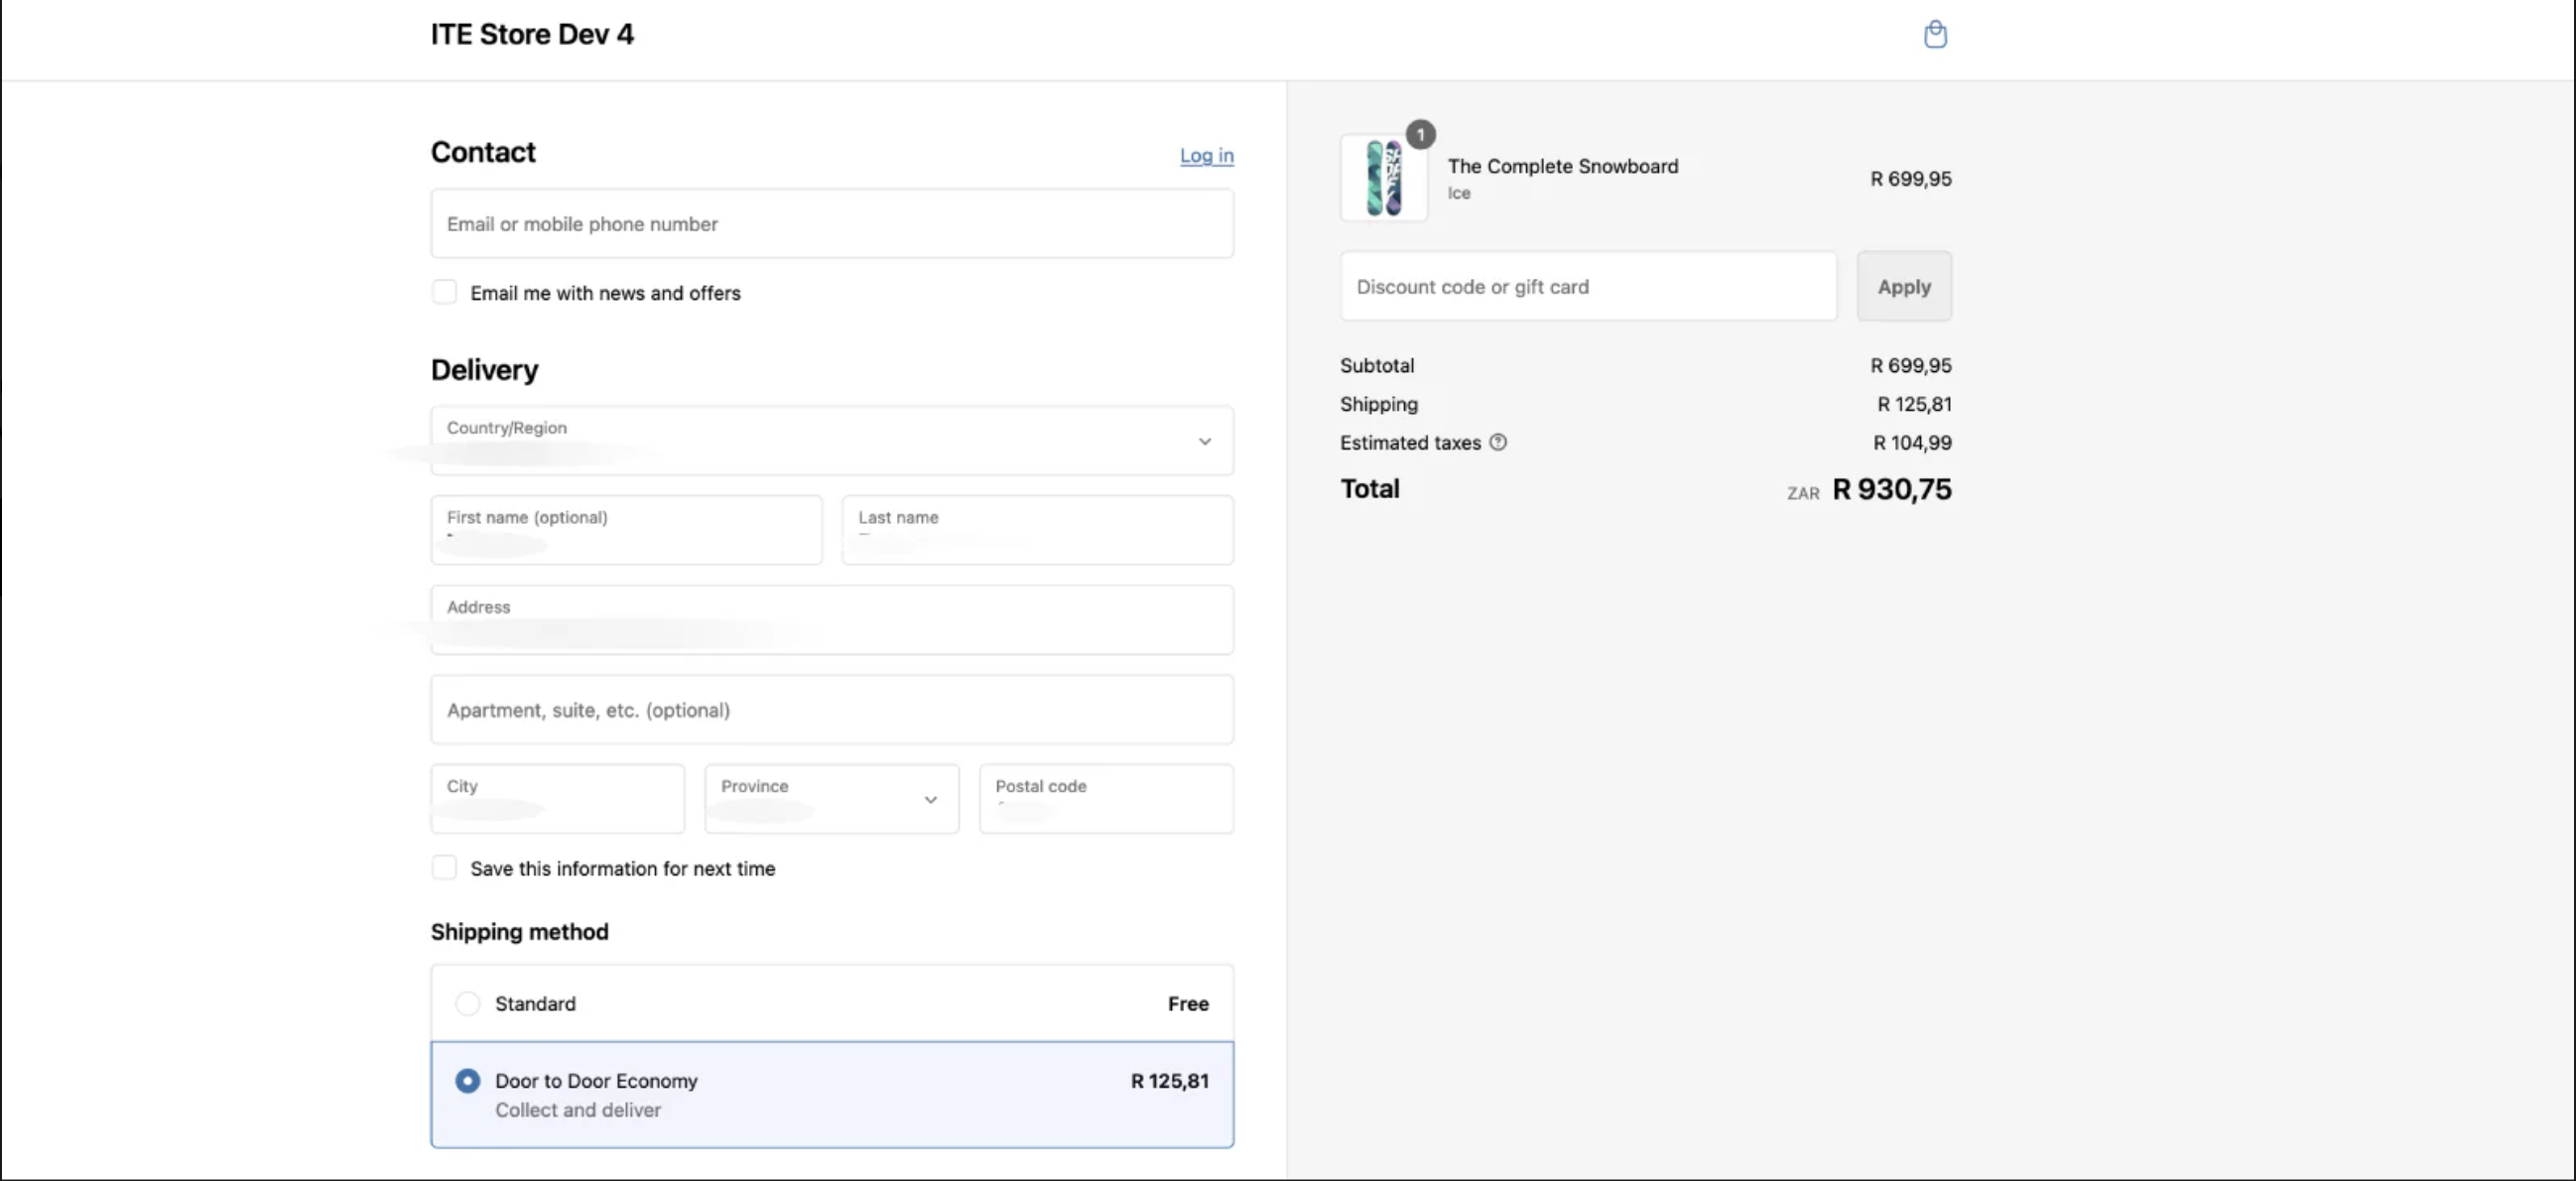Click the Country/Region dropdown chevron
Viewport: 2576px width, 1181px height.
(x=1204, y=441)
